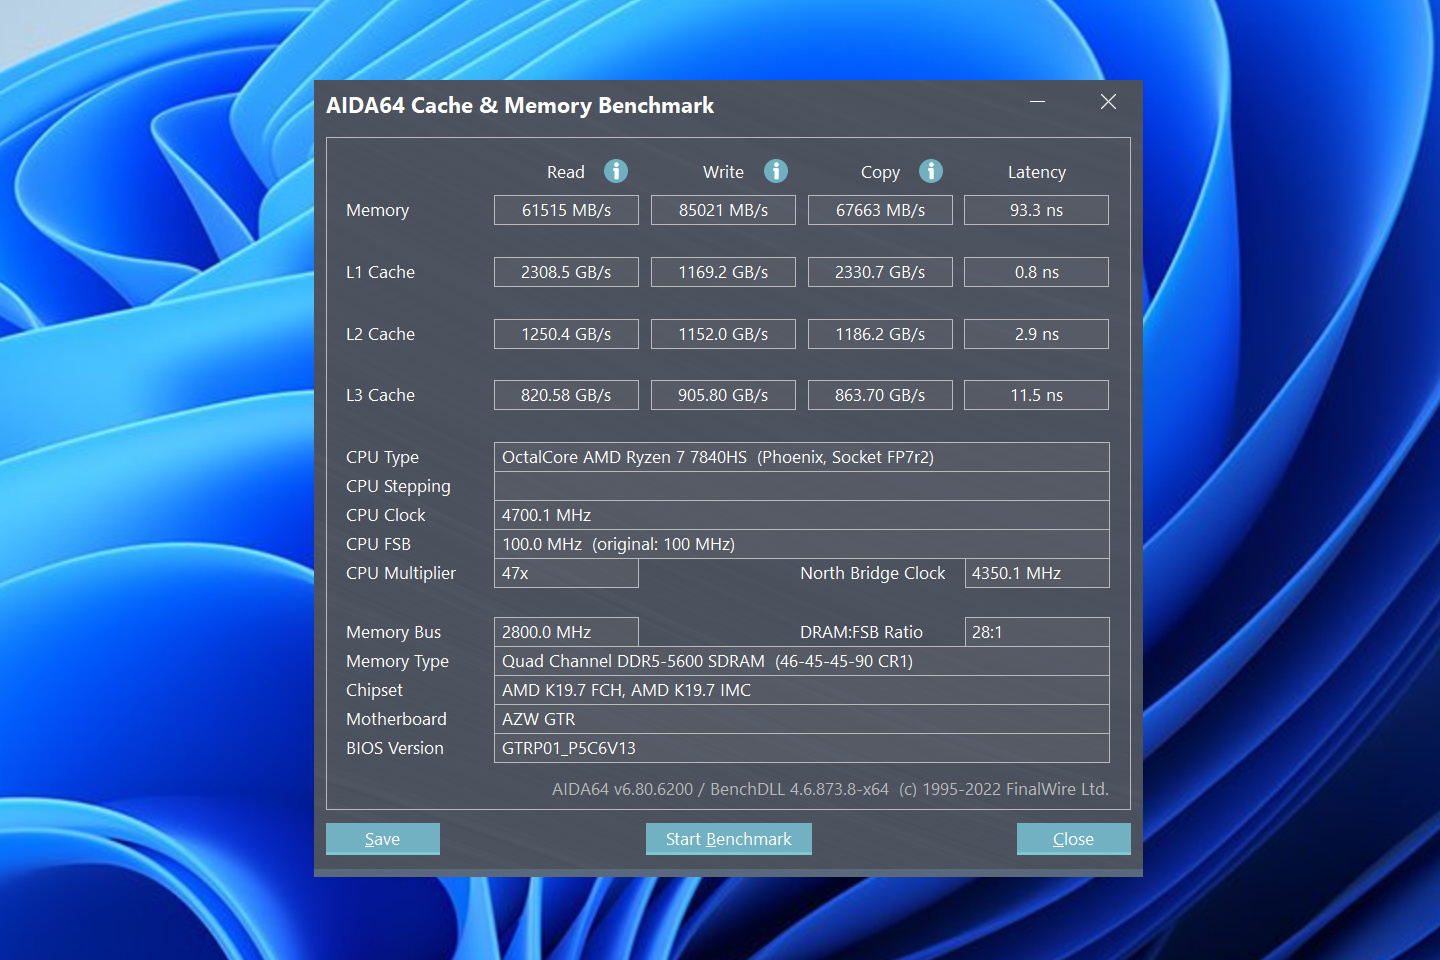Click the Copy column header text
The image size is (1440, 960).
880,172
